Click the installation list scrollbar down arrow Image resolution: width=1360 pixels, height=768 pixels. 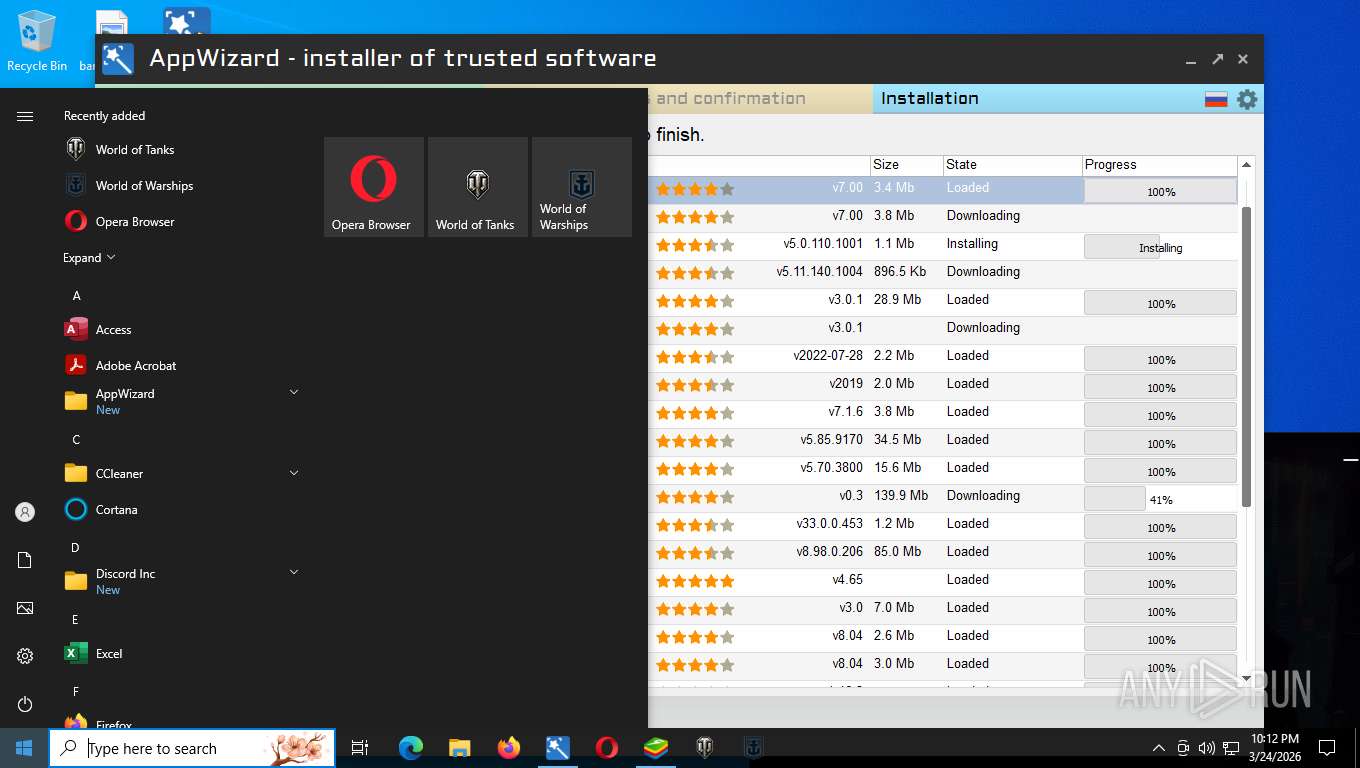pyautogui.click(x=1246, y=678)
